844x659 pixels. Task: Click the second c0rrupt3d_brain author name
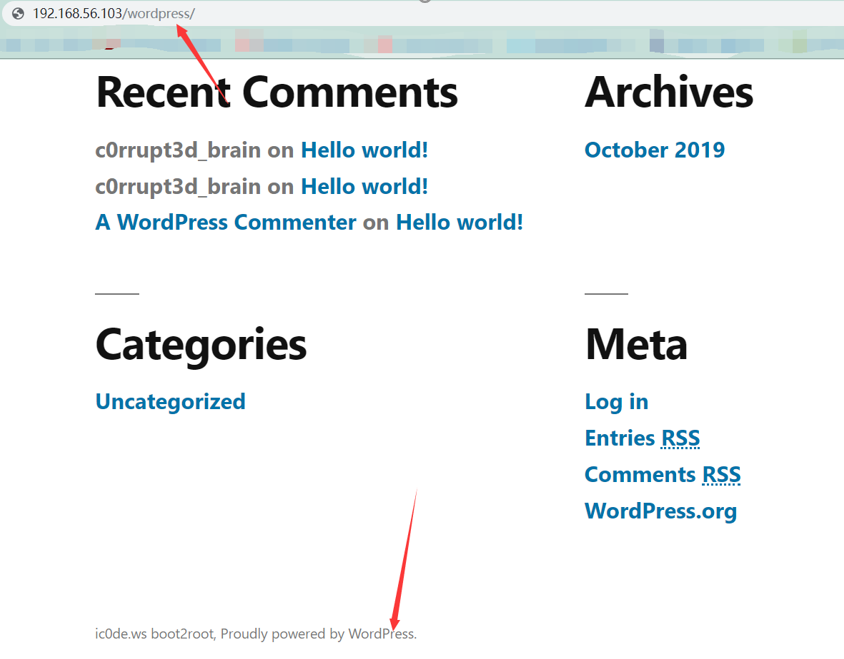[178, 187]
